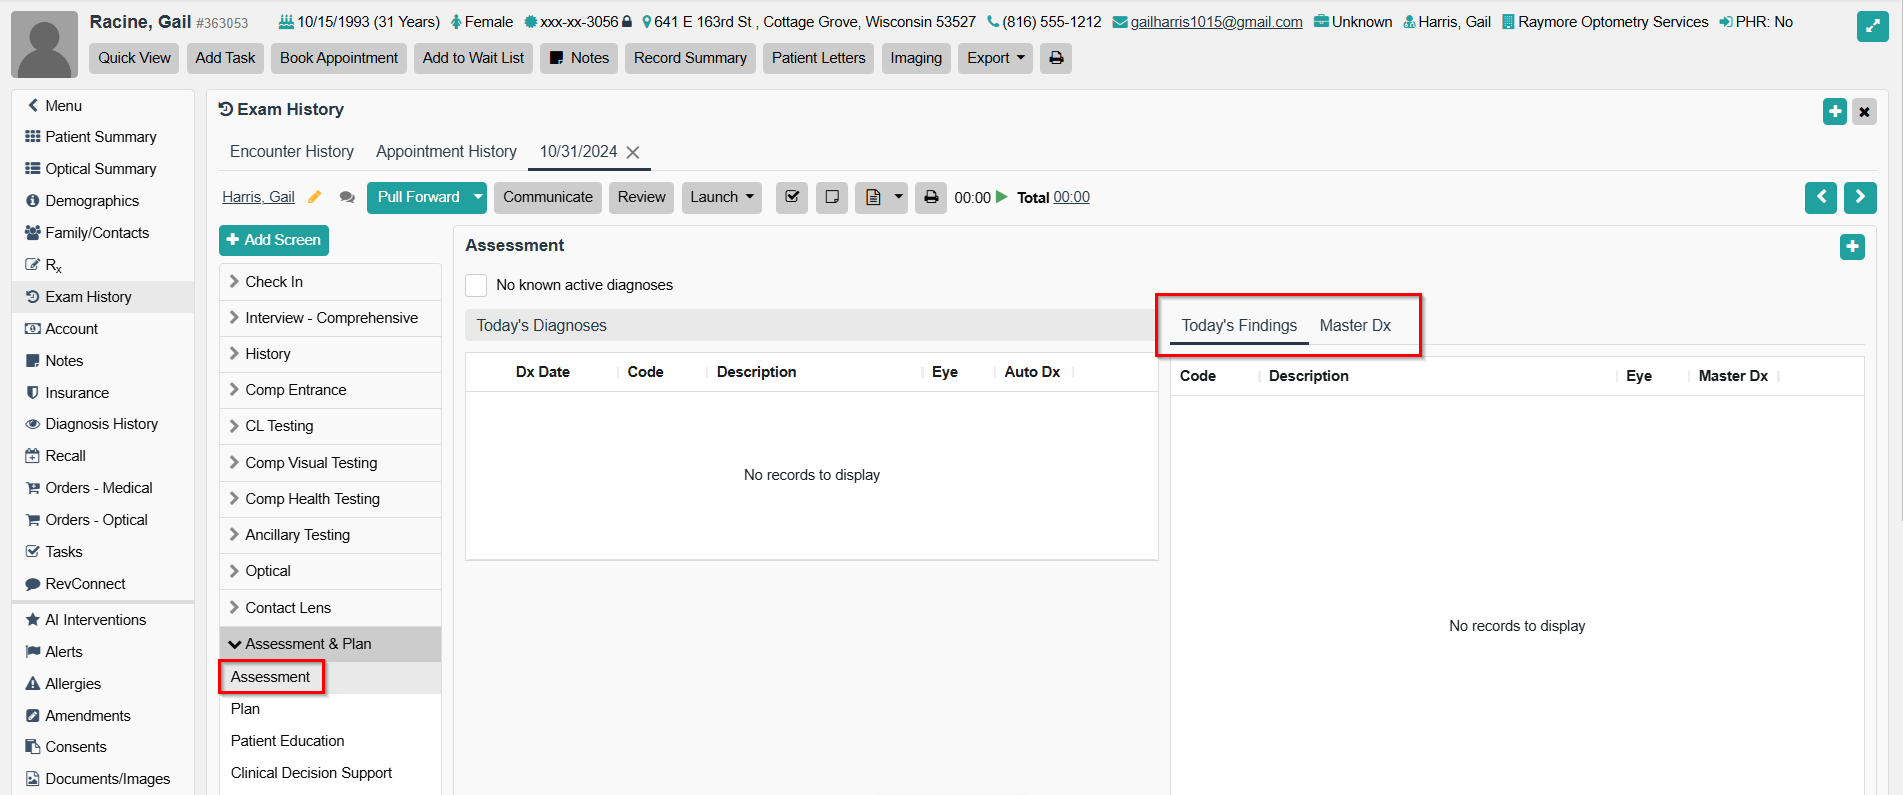
Task: Open the chat bubbles icon in exam toolbar
Action: click(x=347, y=198)
